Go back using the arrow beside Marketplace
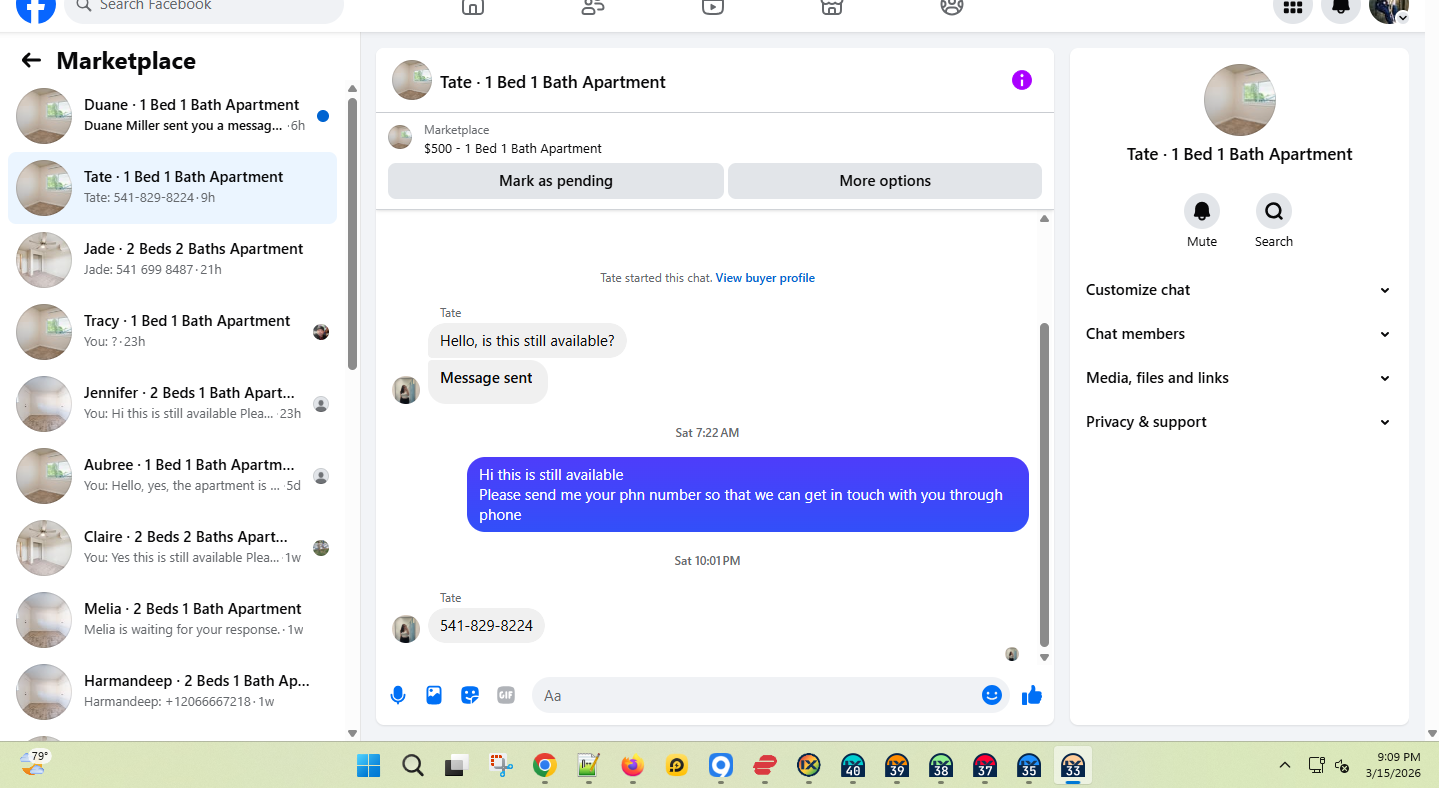Image resolution: width=1439 pixels, height=788 pixels. (x=31, y=61)
